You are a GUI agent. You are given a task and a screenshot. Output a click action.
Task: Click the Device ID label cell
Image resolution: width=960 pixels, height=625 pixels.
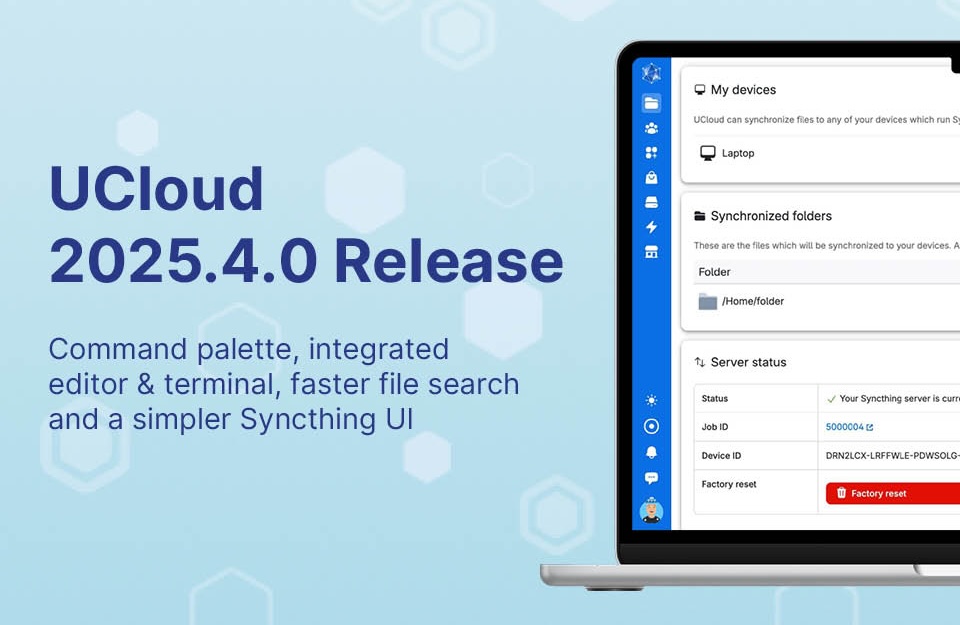756,455
